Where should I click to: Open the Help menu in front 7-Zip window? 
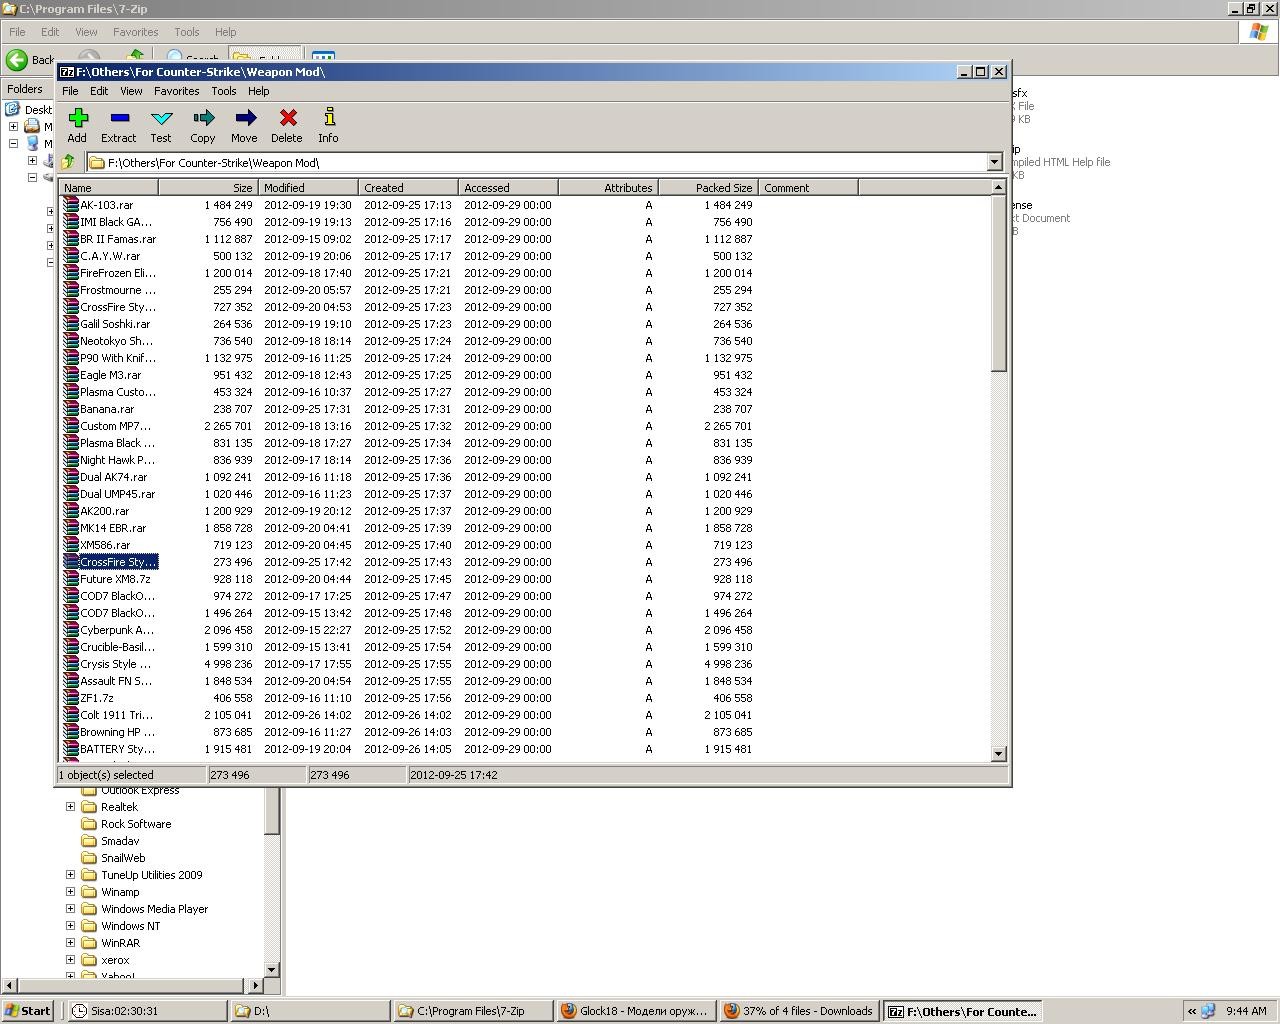coord(258,91)
